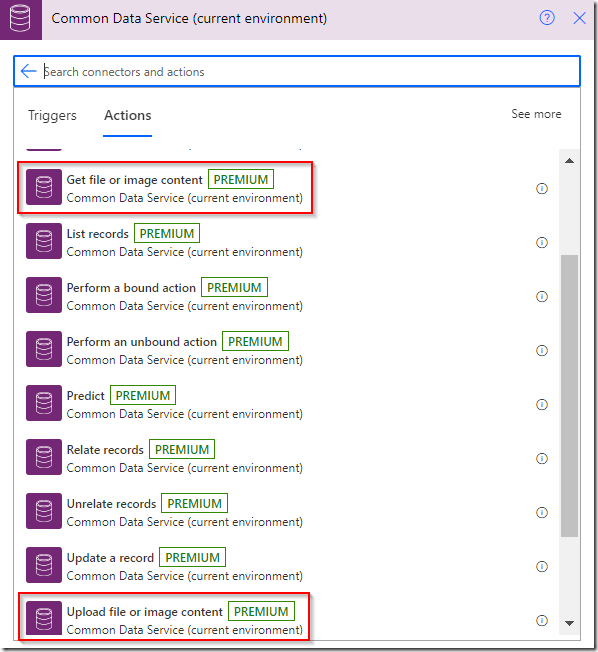
Task: Open the help question mark icon
Action: [547, 18]
